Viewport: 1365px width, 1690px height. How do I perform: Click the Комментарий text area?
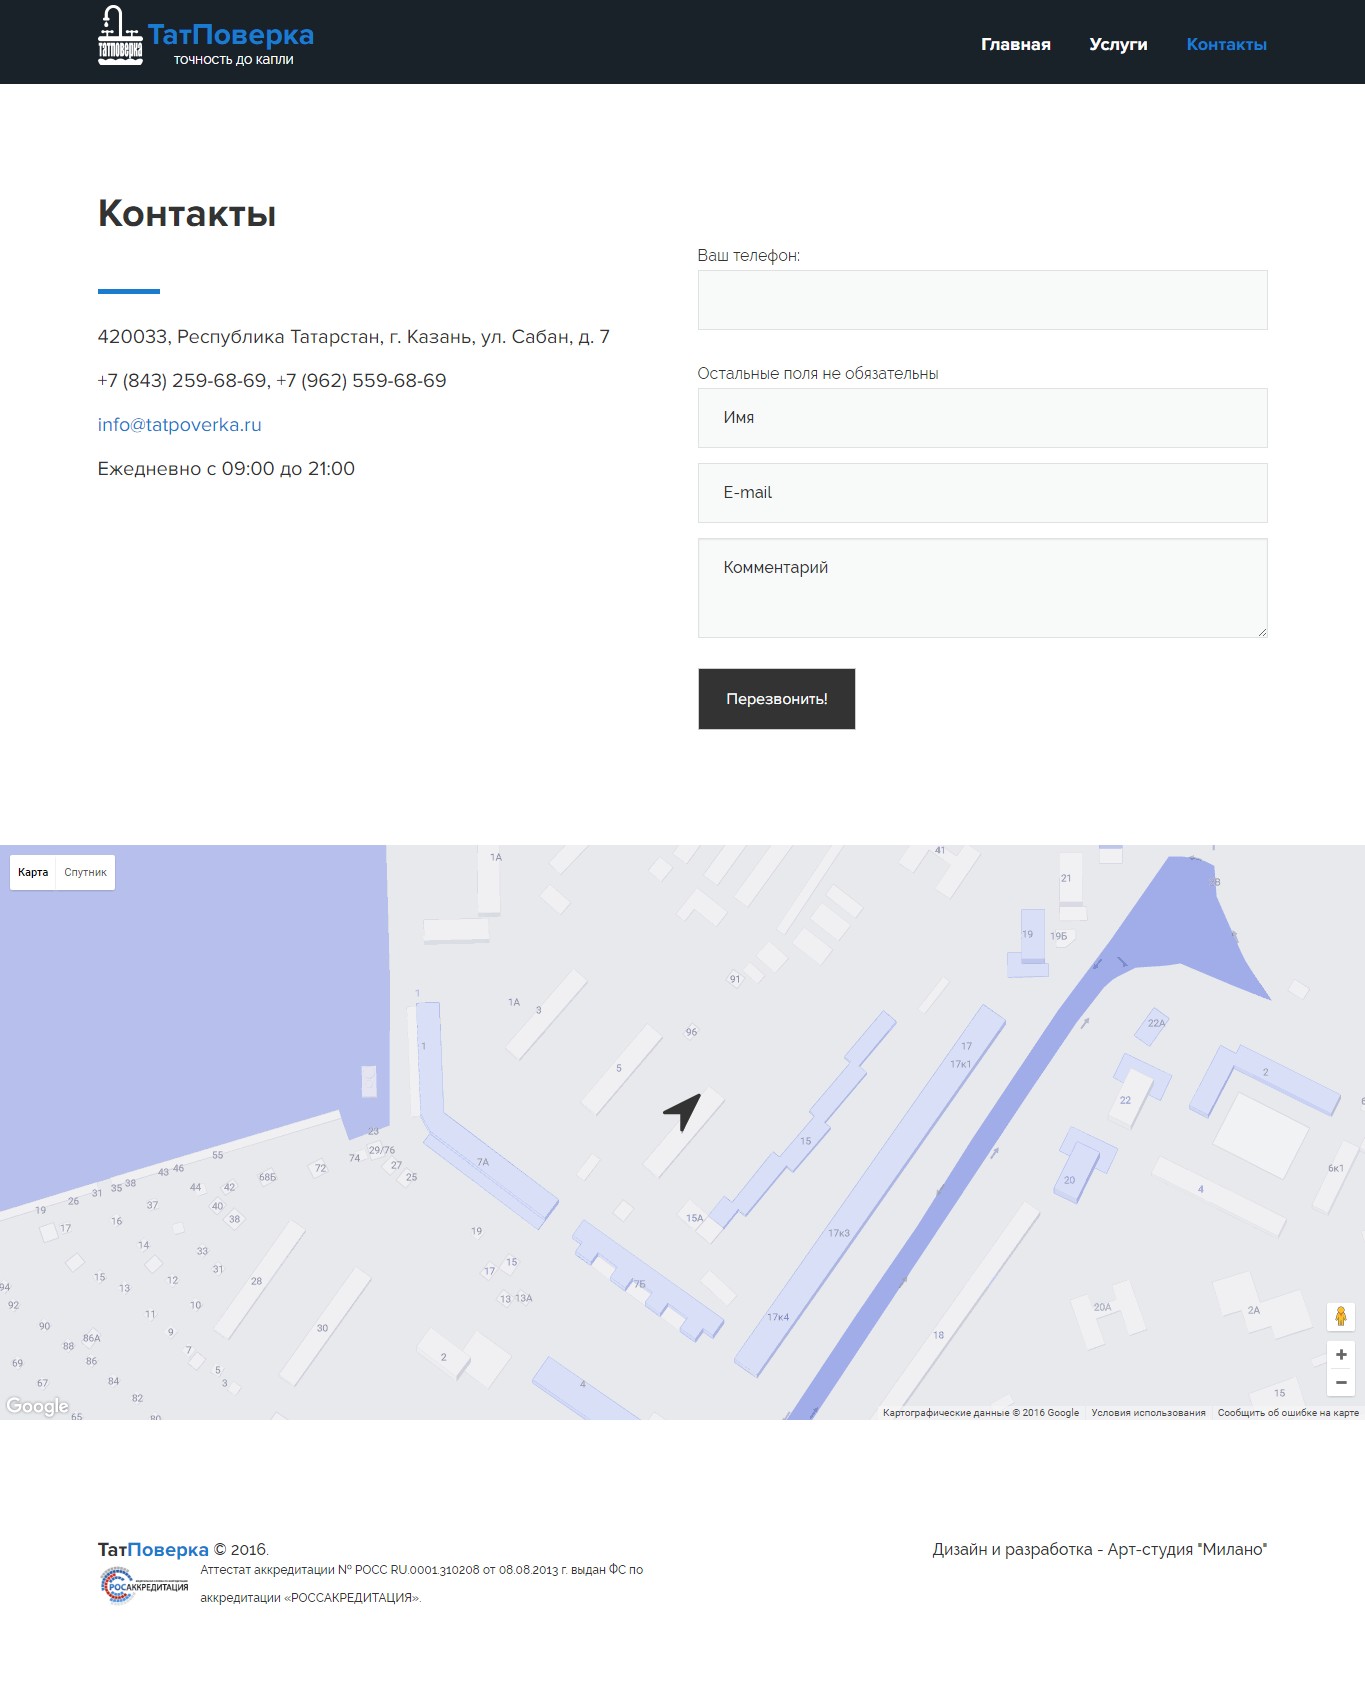point(982,588)
